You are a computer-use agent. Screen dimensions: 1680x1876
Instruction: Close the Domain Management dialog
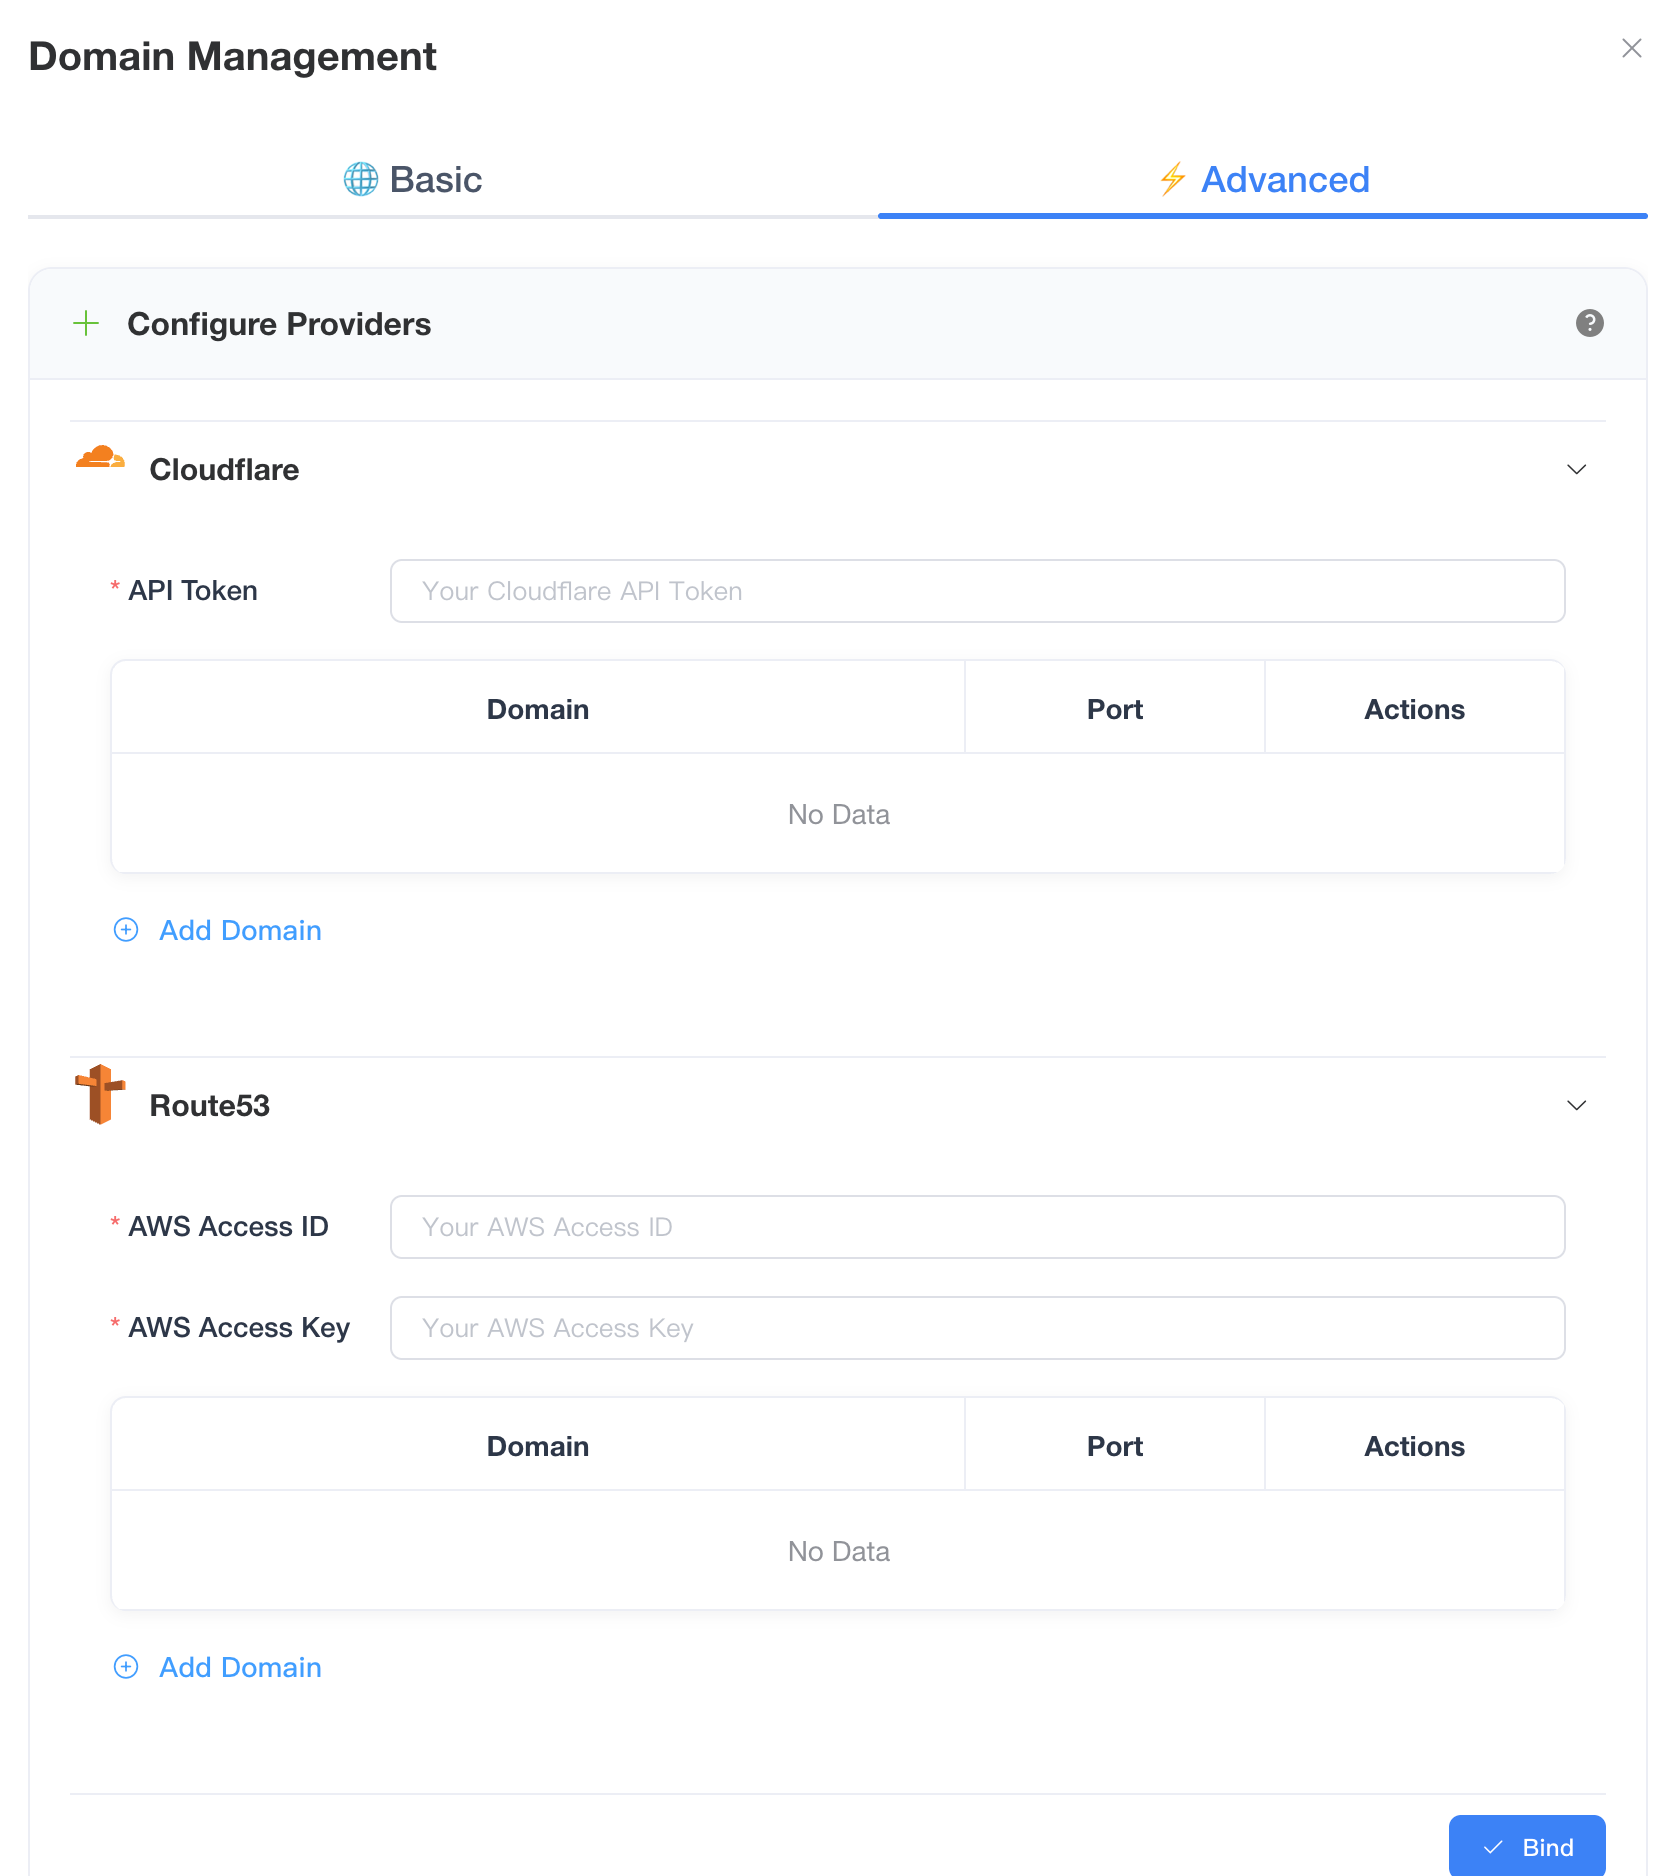[1631, 48]
